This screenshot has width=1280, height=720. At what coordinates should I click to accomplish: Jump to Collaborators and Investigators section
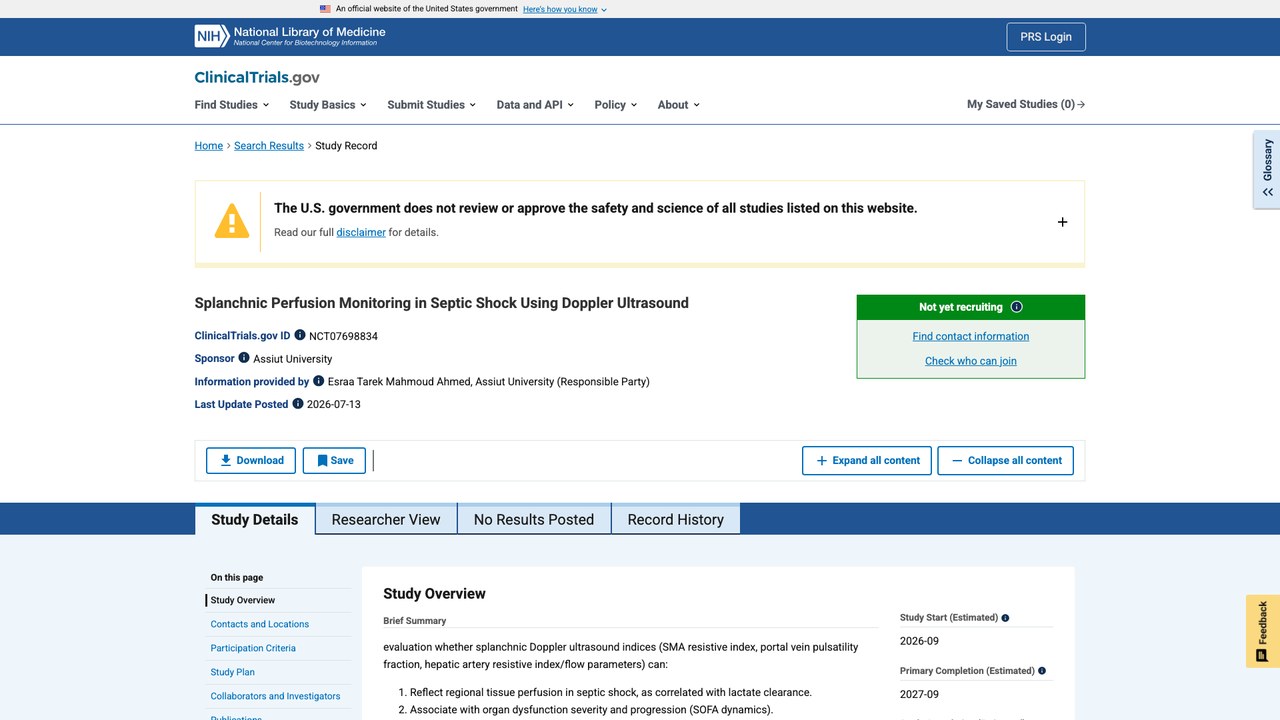[x=275, y=696]
